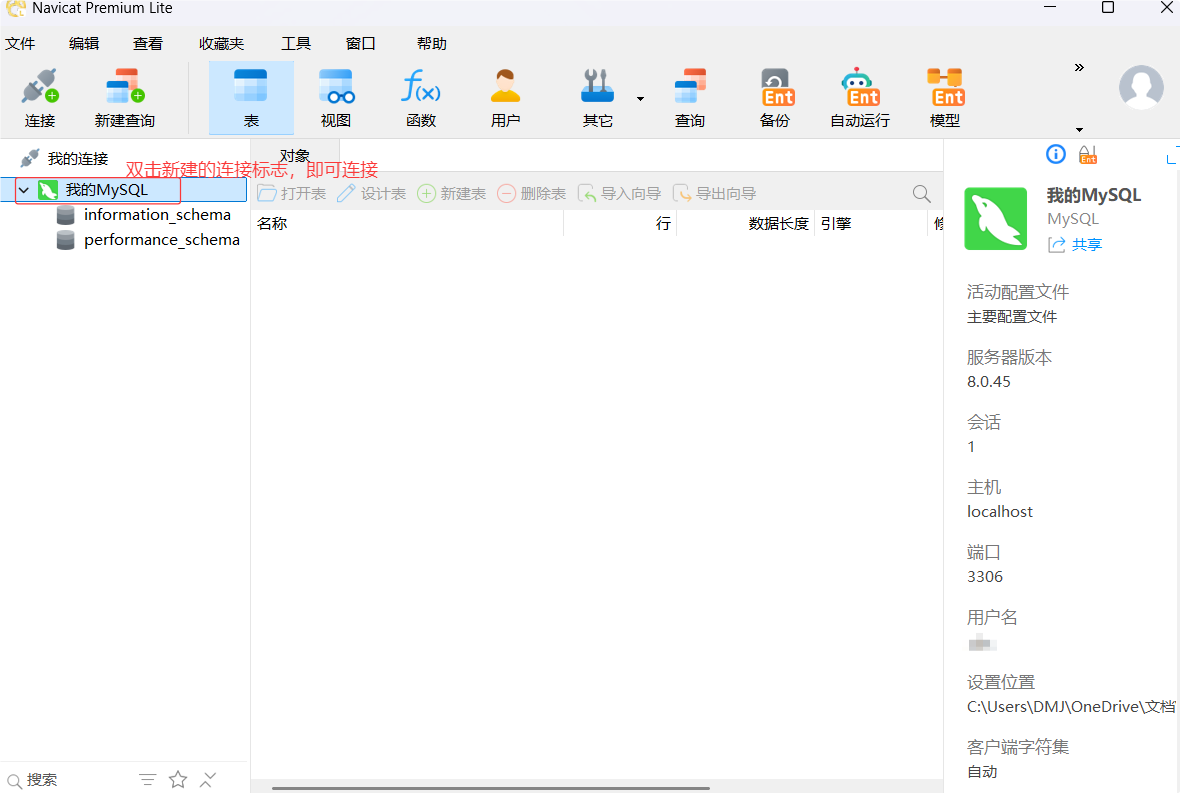1180x793 pixels.
Task: Launch 导入向导 (Import Wizard)
Action: 619,194
